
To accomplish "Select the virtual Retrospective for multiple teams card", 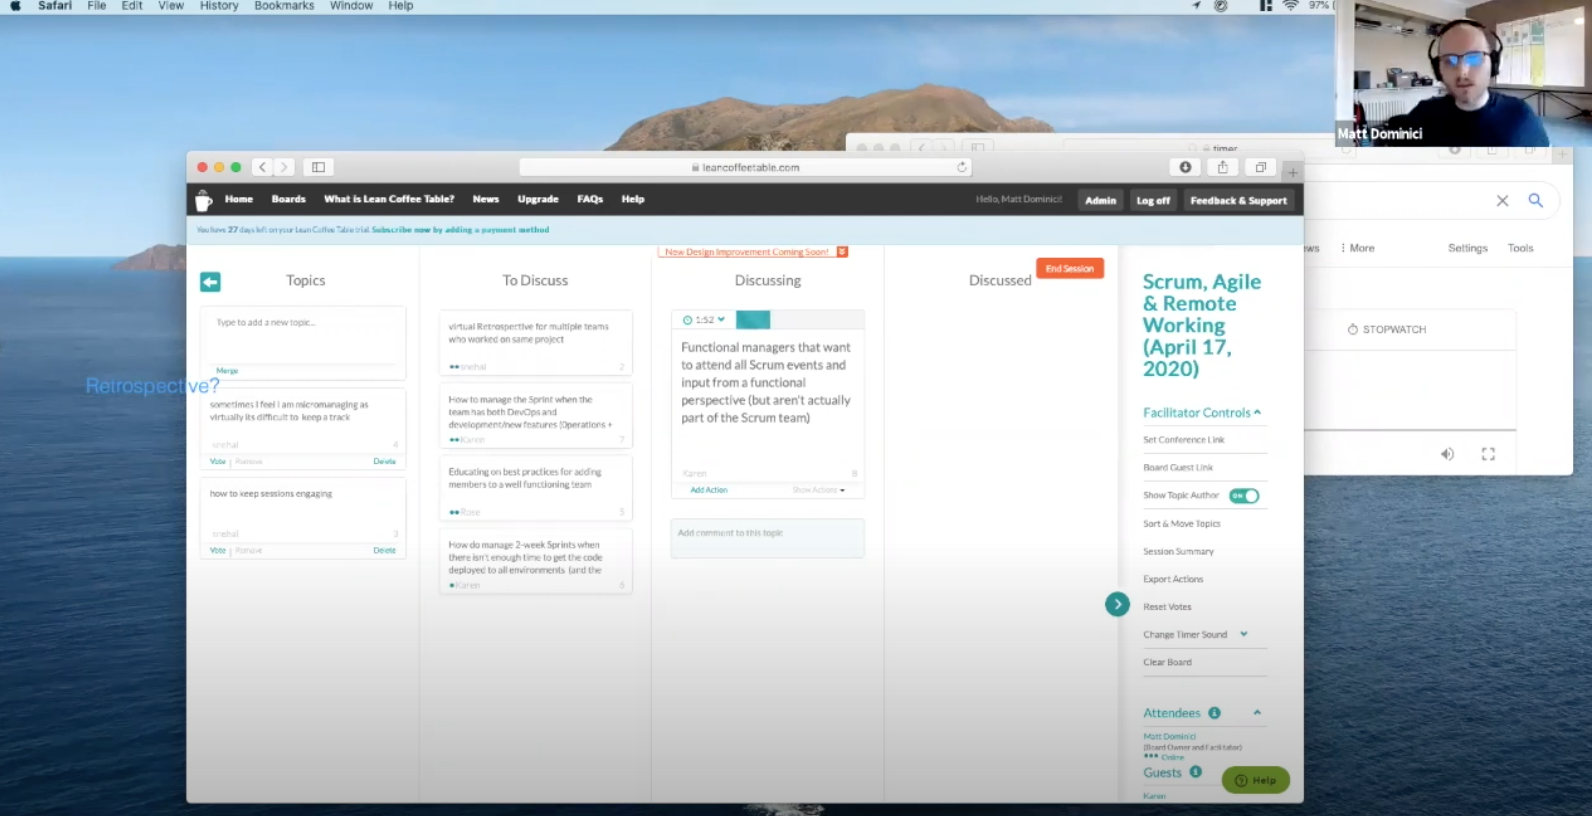I will coord(535,342).
